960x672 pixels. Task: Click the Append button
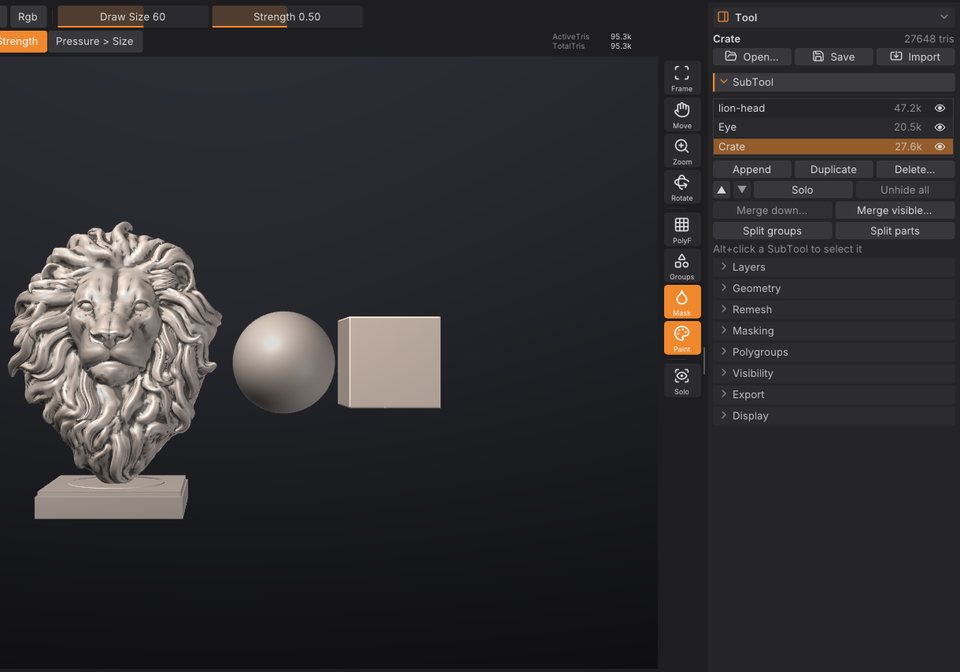752,170
